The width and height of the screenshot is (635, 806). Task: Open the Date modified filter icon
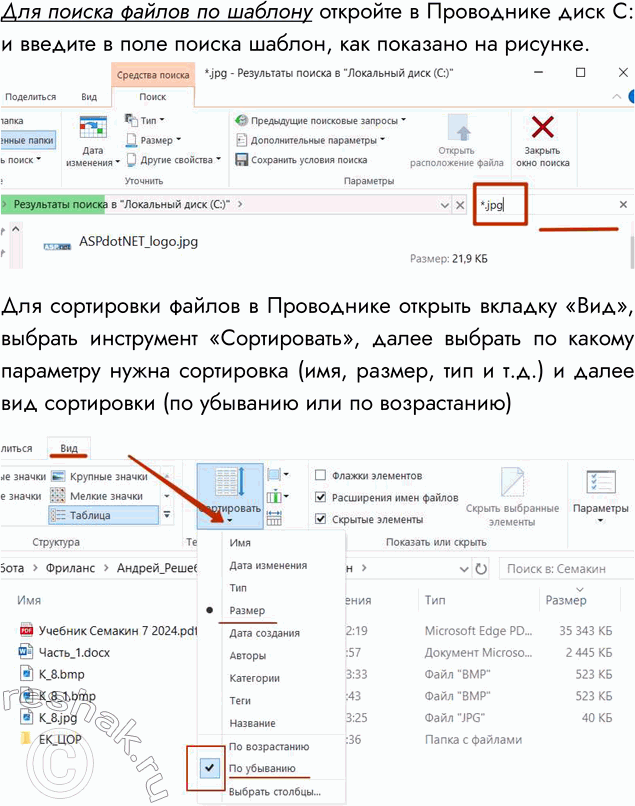point(93,128)
